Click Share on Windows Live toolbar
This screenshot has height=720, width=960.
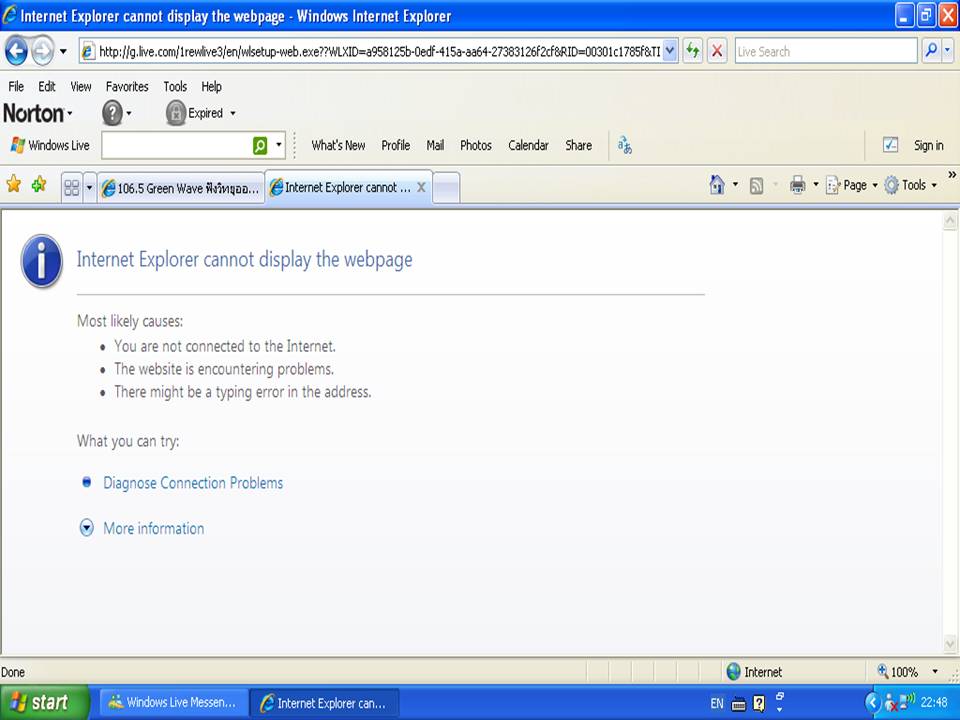pyautogui.click(x=579, y=145)
